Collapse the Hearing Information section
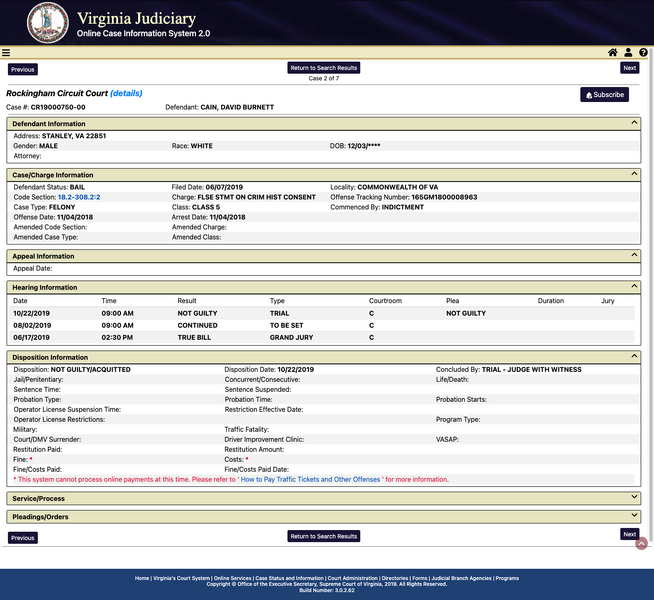654x600 pixels. coord(634,286)
